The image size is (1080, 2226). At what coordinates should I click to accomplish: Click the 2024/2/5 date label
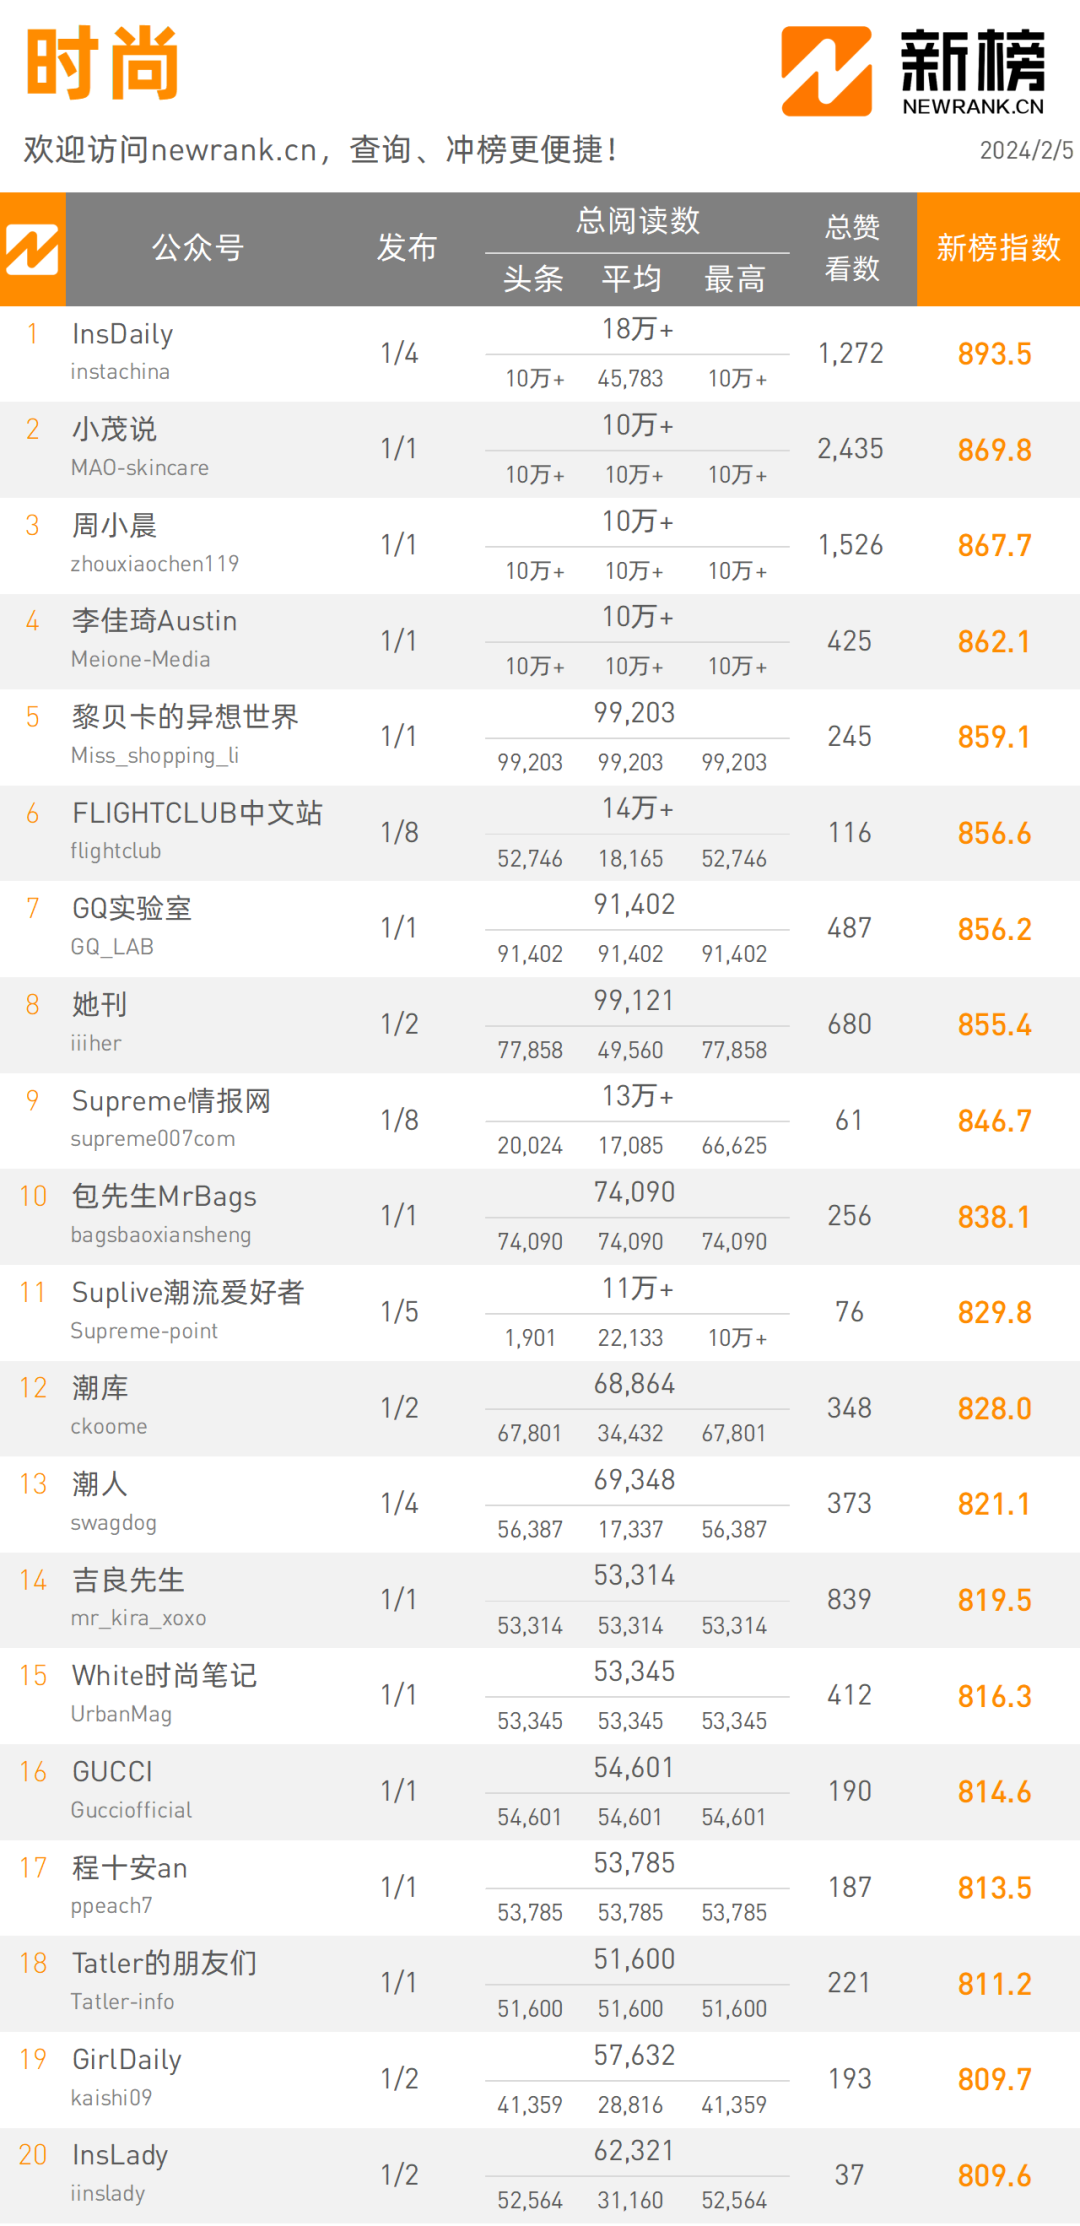tap(1026, 151)
